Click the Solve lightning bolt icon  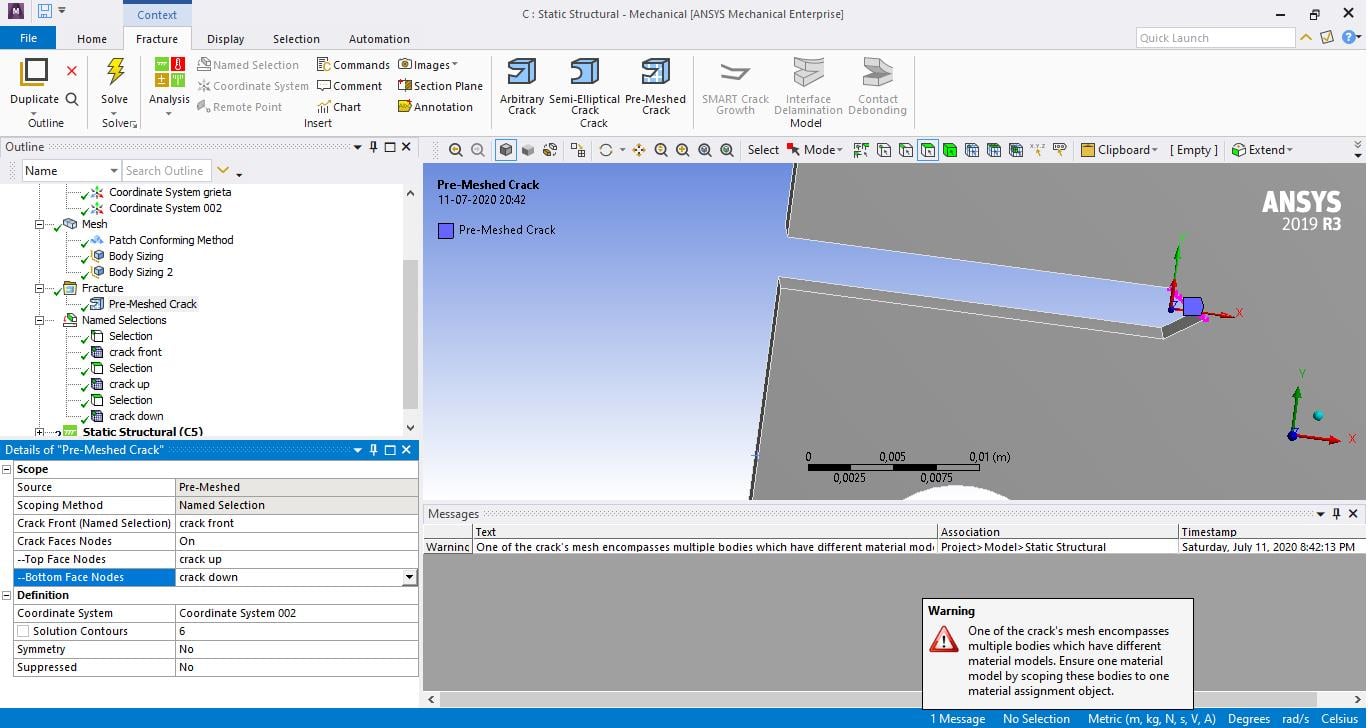coord(115,73)
